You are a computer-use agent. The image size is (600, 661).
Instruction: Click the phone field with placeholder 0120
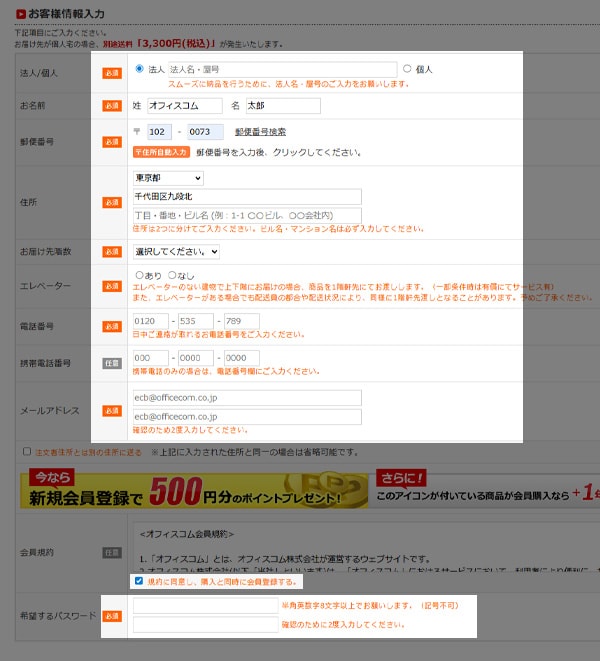click(x=151, y=321)
